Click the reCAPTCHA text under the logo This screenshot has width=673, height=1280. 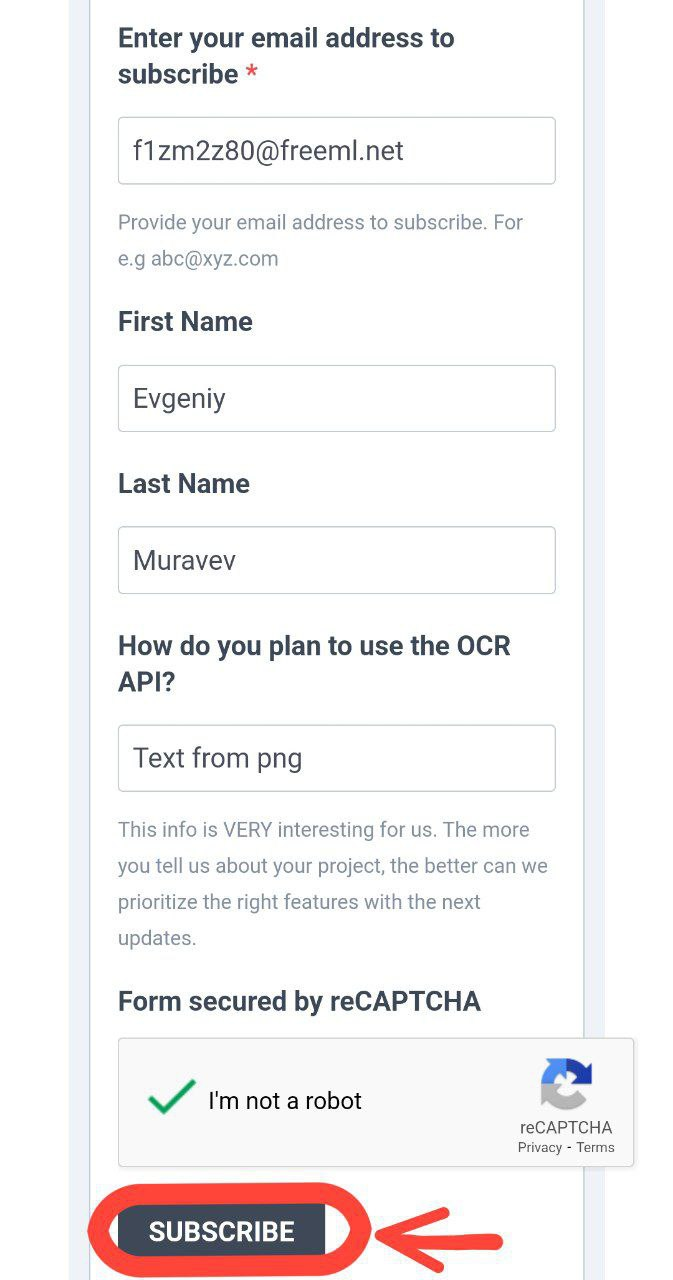click(566, 1127)
